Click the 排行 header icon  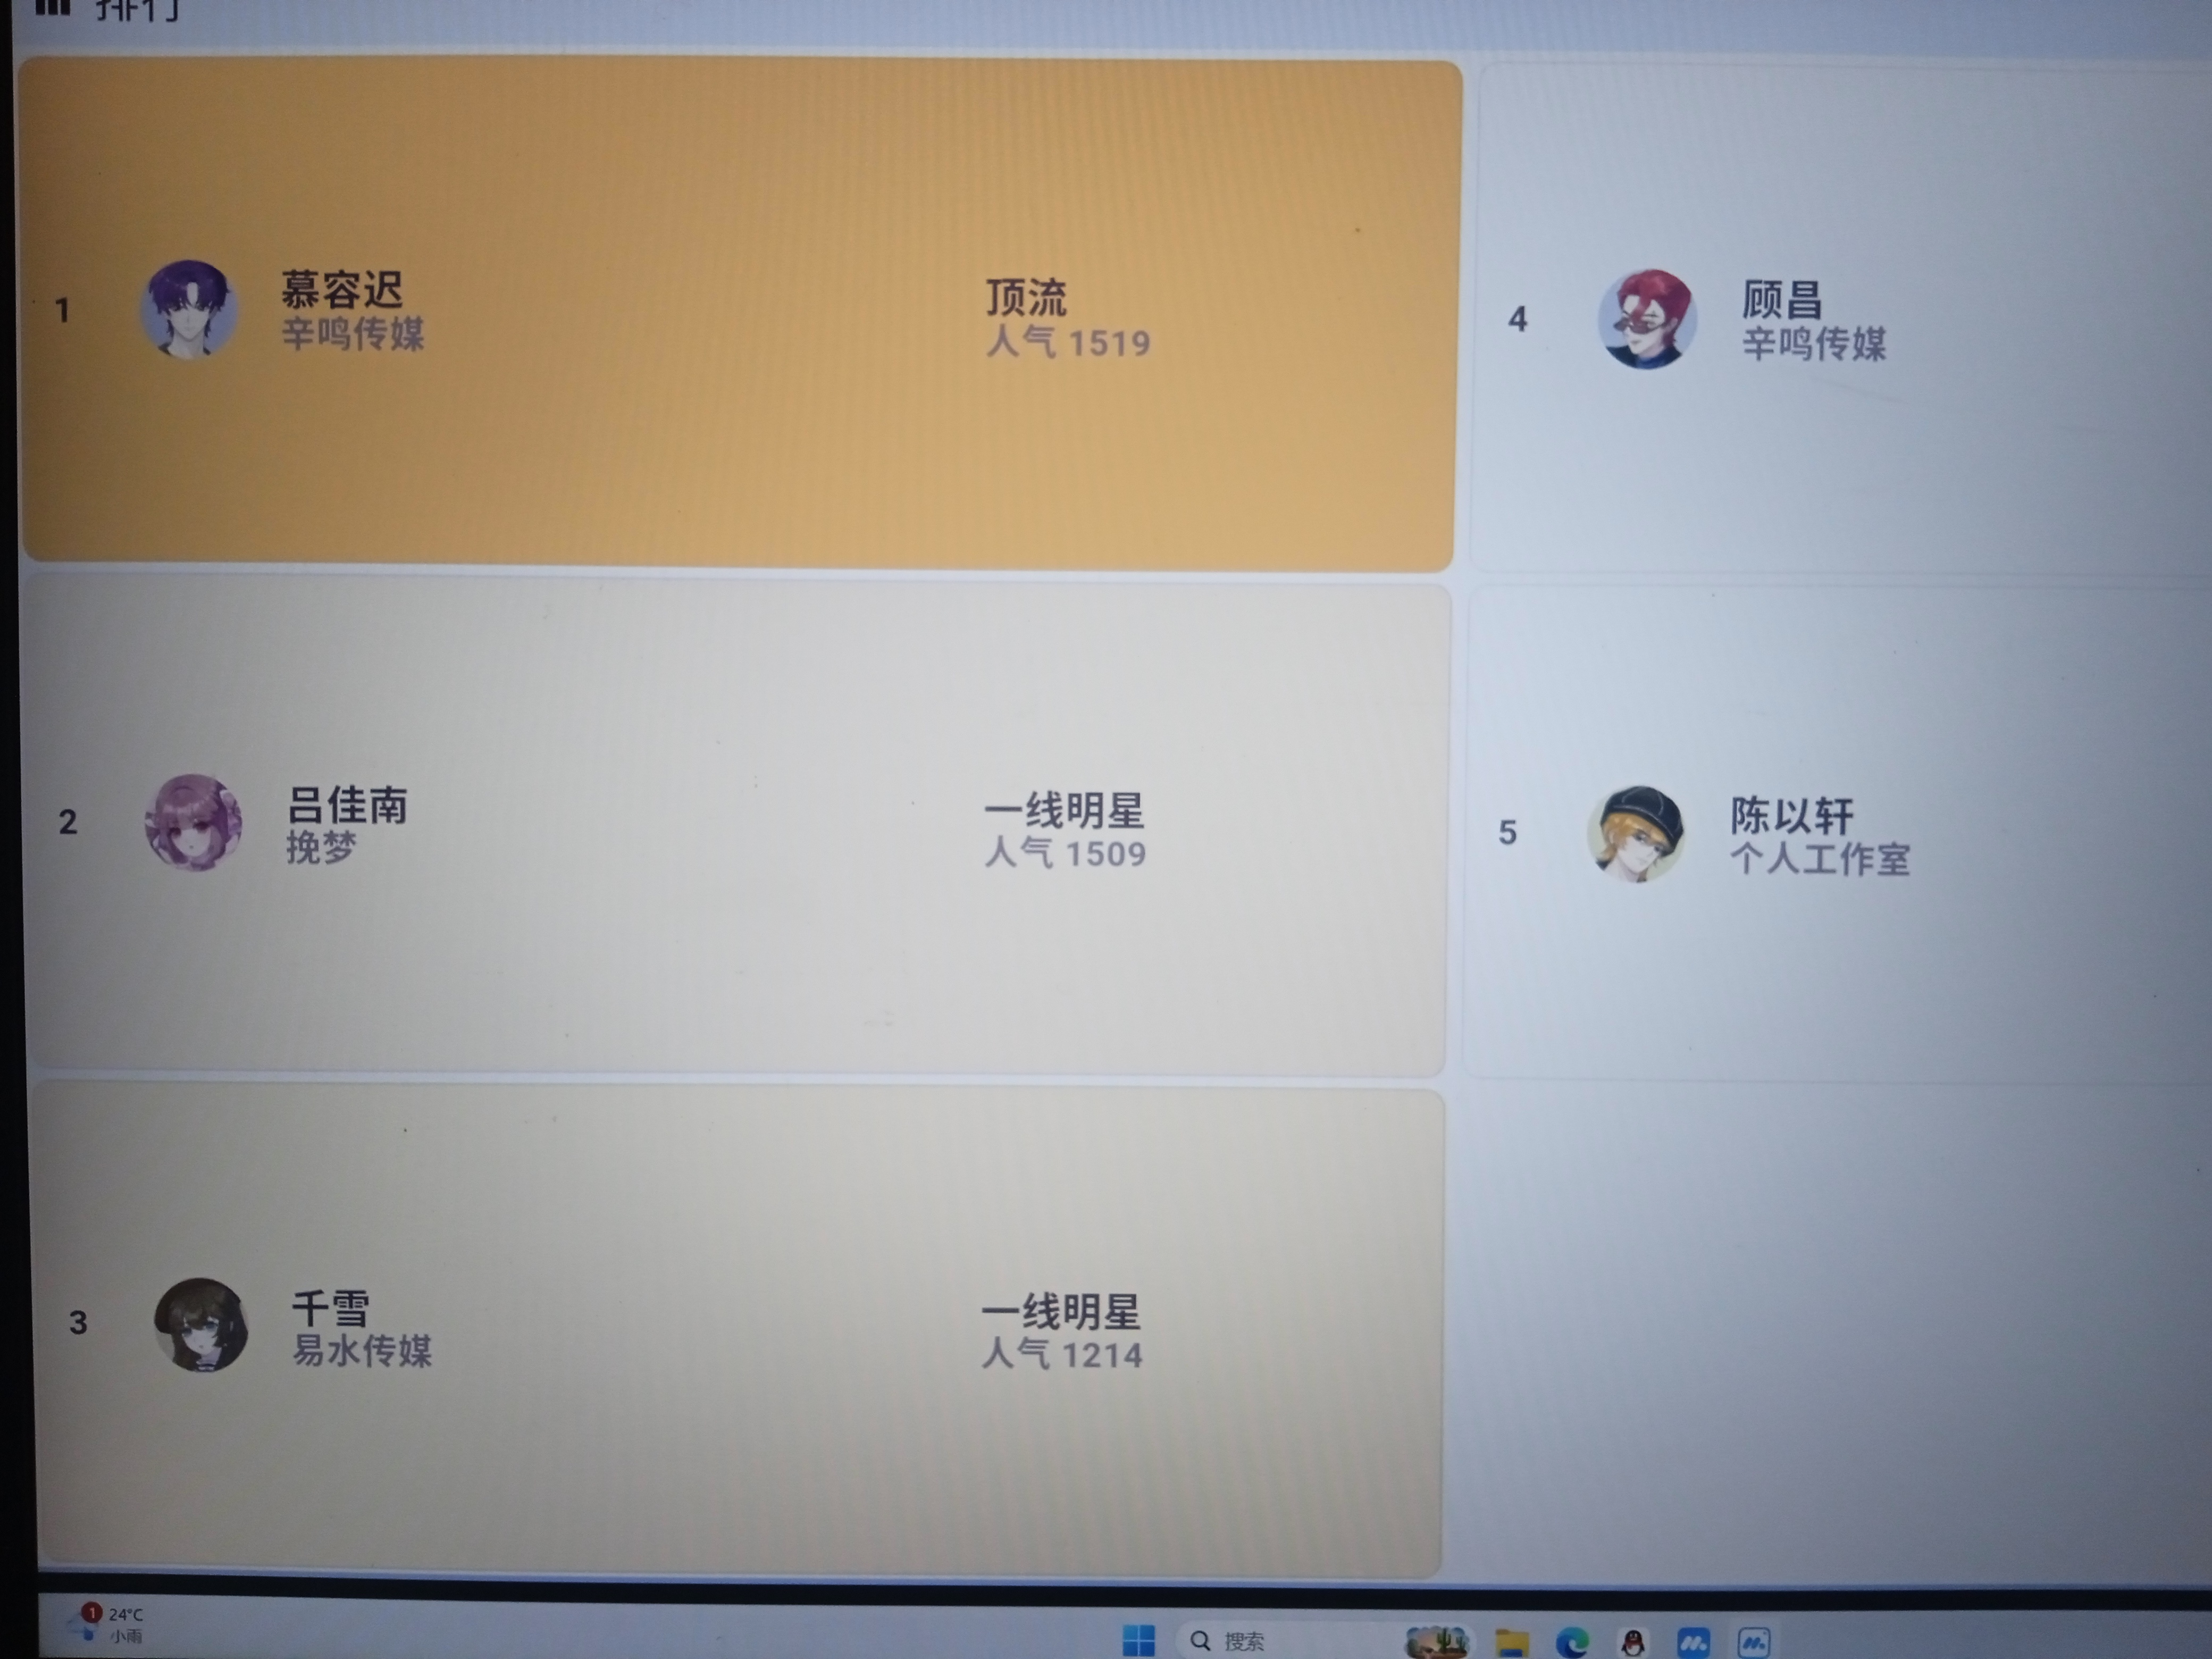coord(53,7)
